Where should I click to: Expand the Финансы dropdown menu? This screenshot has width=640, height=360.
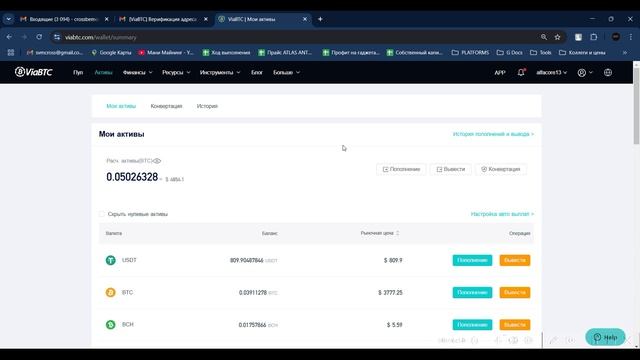138,72
